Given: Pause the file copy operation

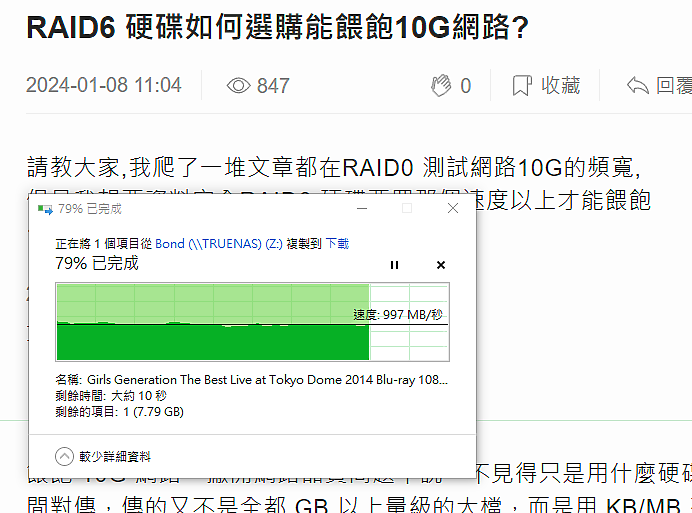Looking at the screenshot, I should (395, 265).
